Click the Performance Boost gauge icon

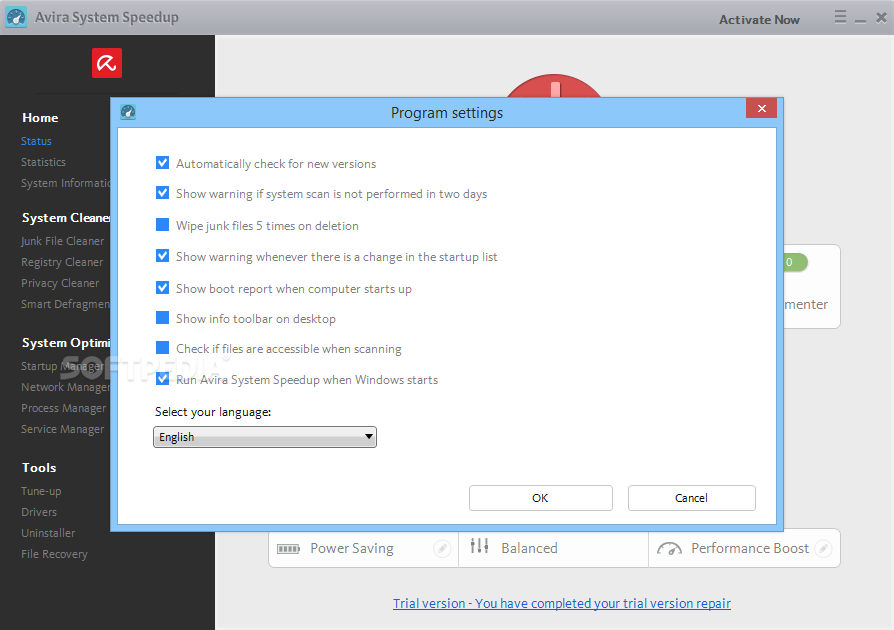(x=669, y=548)
